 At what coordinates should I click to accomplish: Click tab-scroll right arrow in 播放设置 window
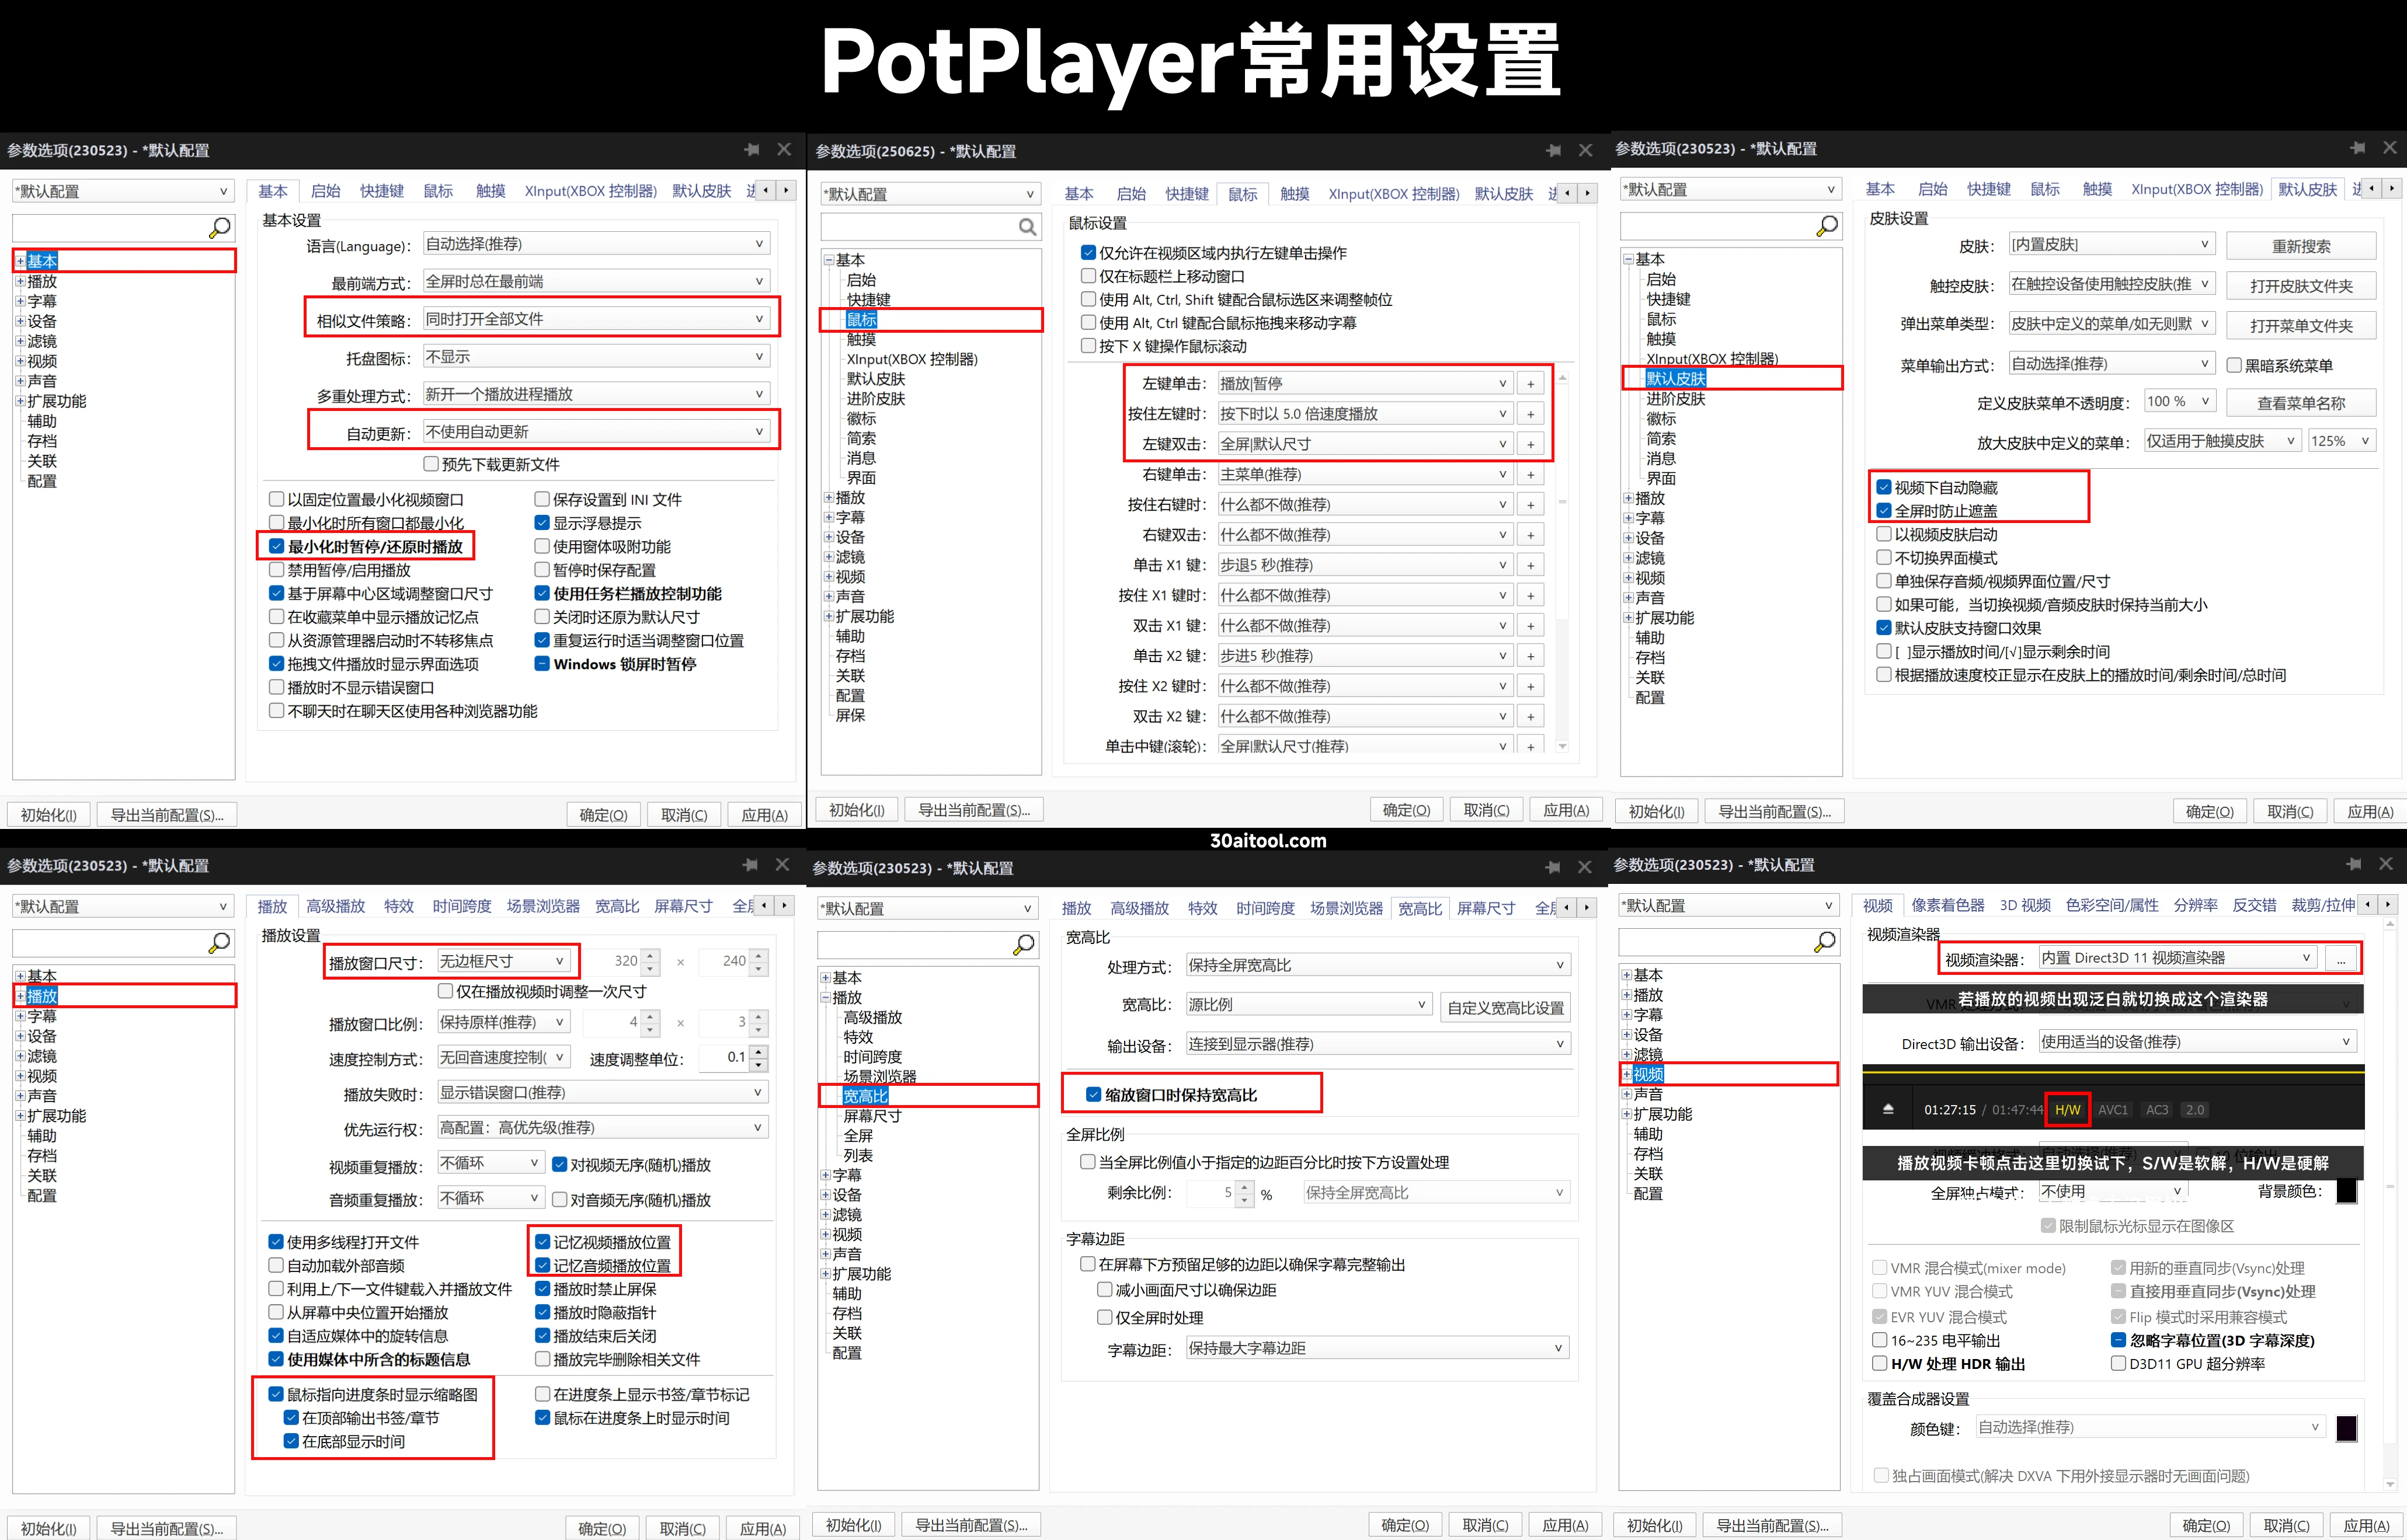(786, 905)
